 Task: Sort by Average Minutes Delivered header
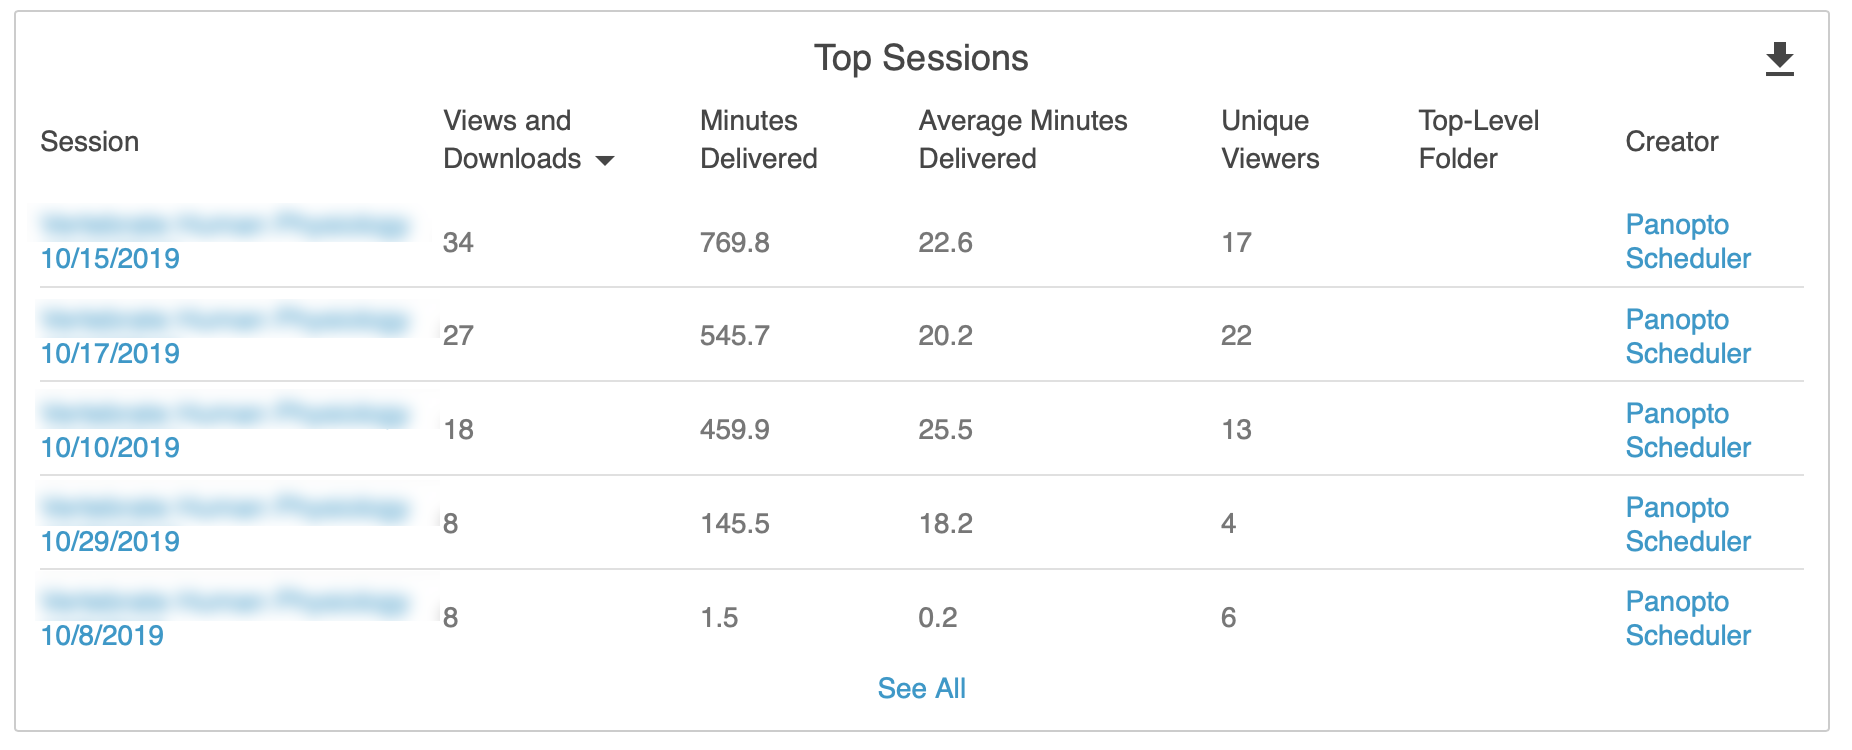click(x=1022, y=139)
